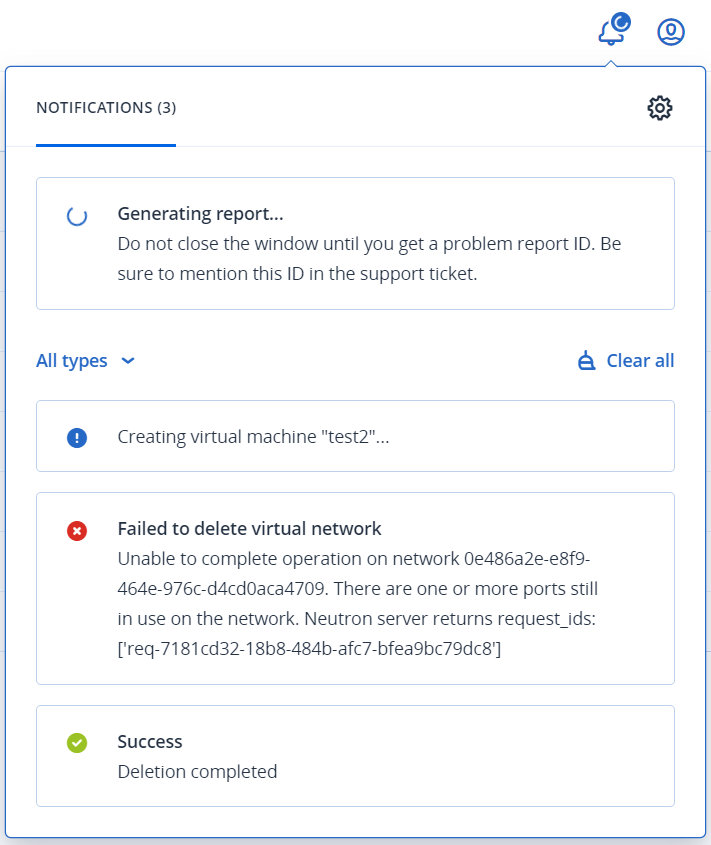Click the Neutron error details text
The image size is (711, 845).
tap(358, 604)
